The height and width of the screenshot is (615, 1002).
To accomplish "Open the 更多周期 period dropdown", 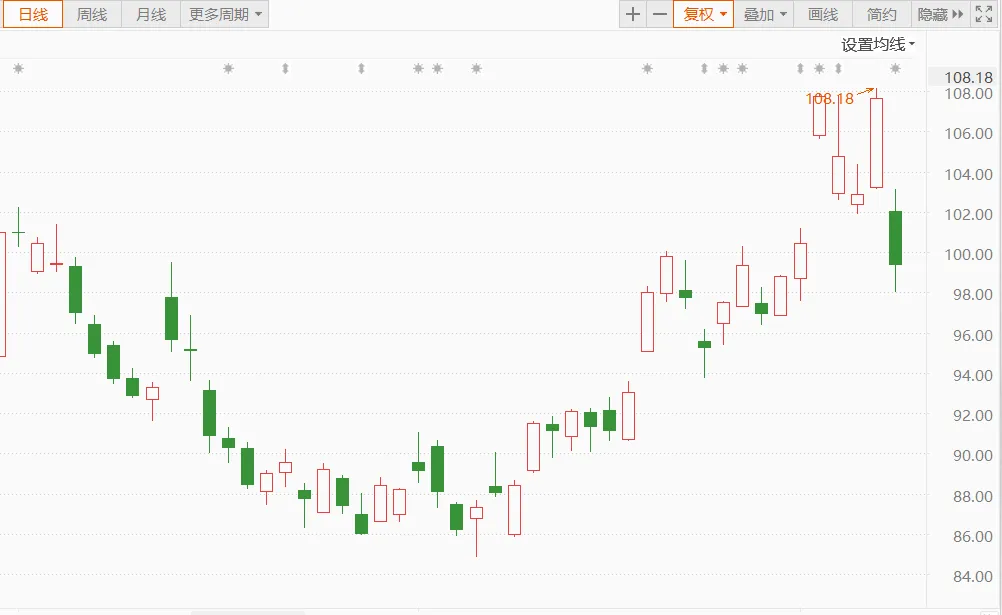I will click(224, 14).
